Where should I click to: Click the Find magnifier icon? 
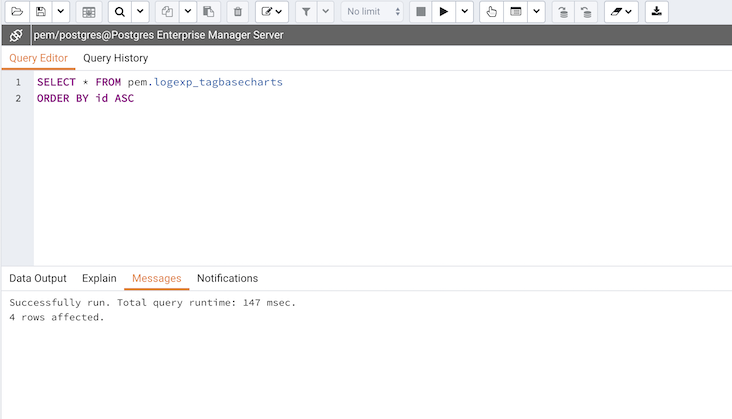point(120,12)
